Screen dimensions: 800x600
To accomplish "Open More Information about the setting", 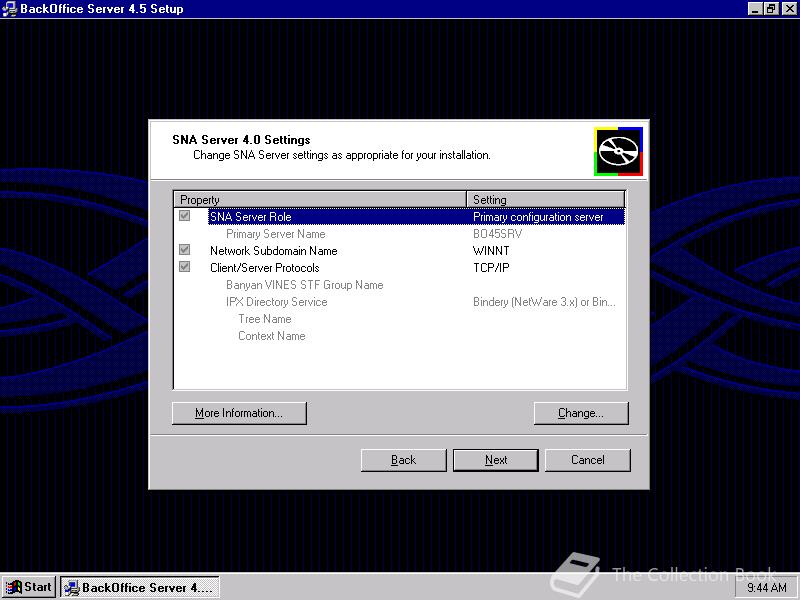I will (x=239, y=413).
